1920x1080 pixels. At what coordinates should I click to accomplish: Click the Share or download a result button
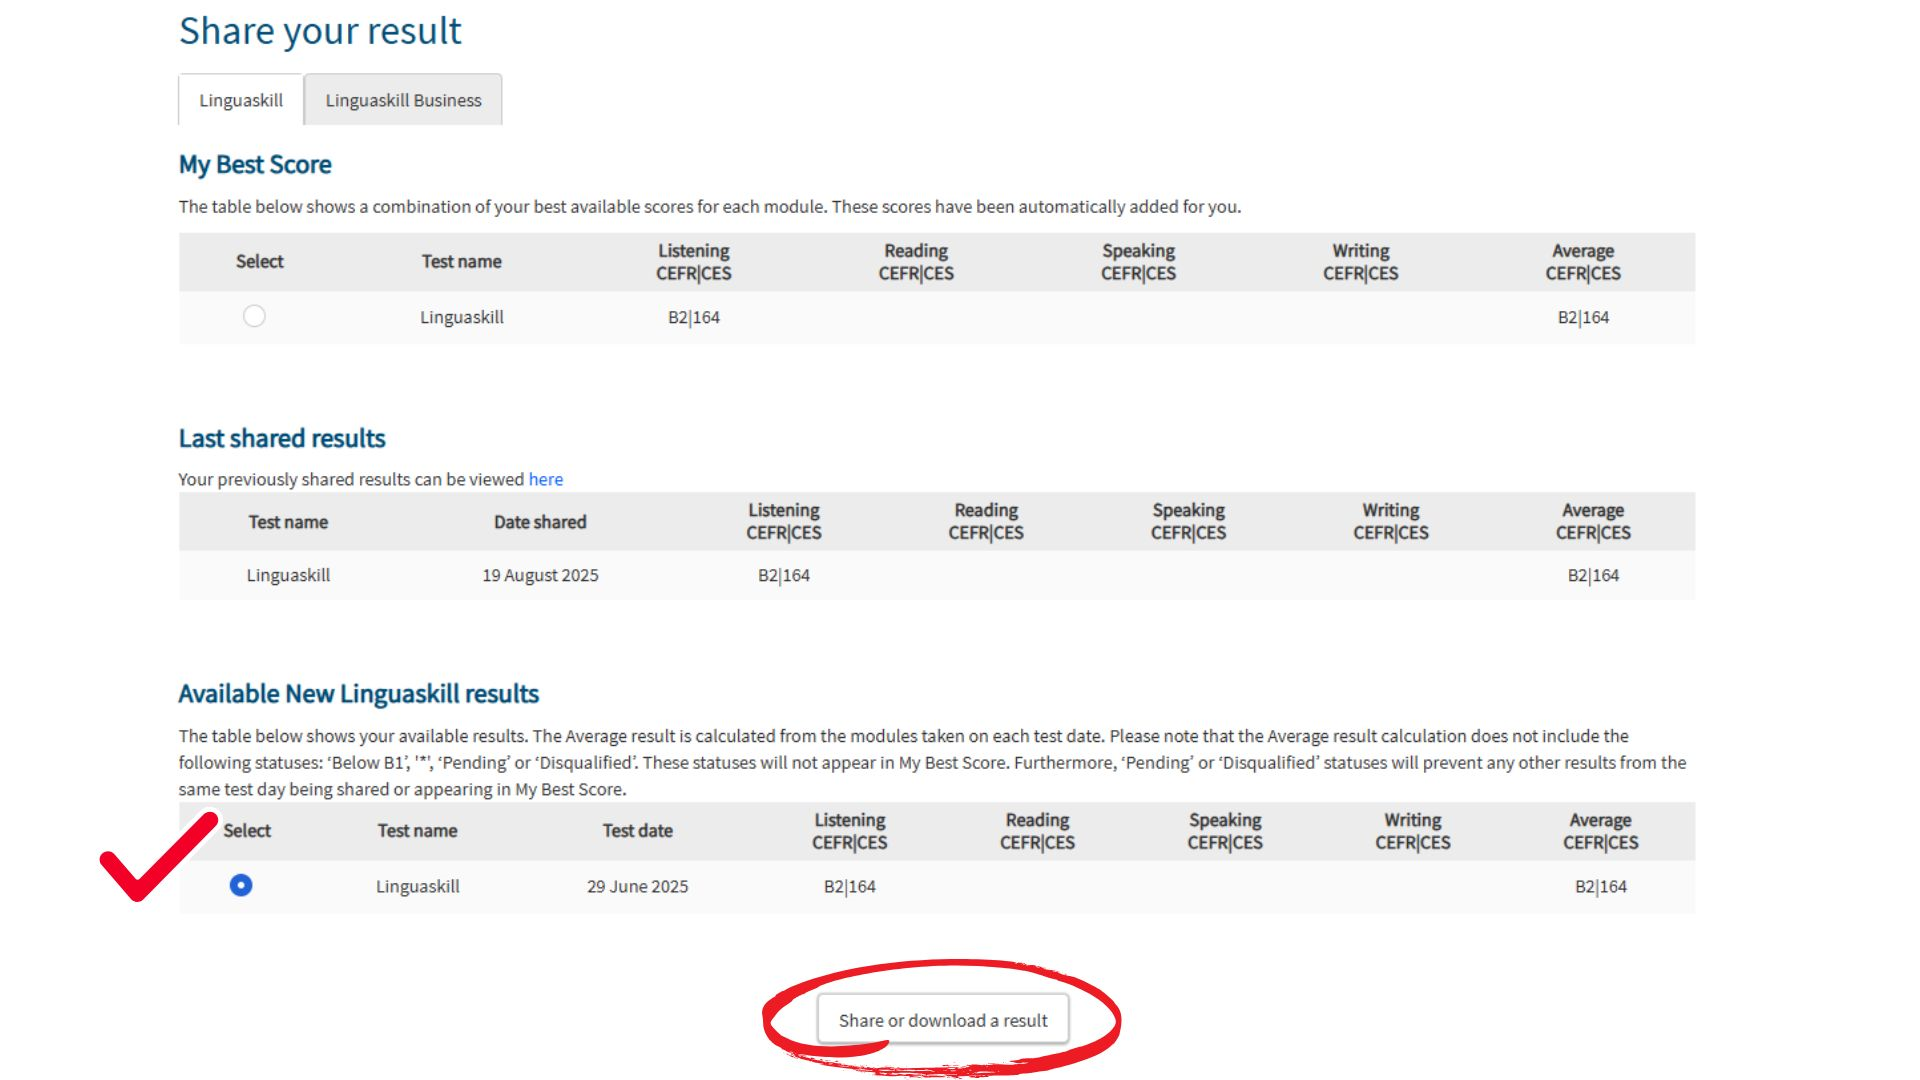pos(942,1020)
